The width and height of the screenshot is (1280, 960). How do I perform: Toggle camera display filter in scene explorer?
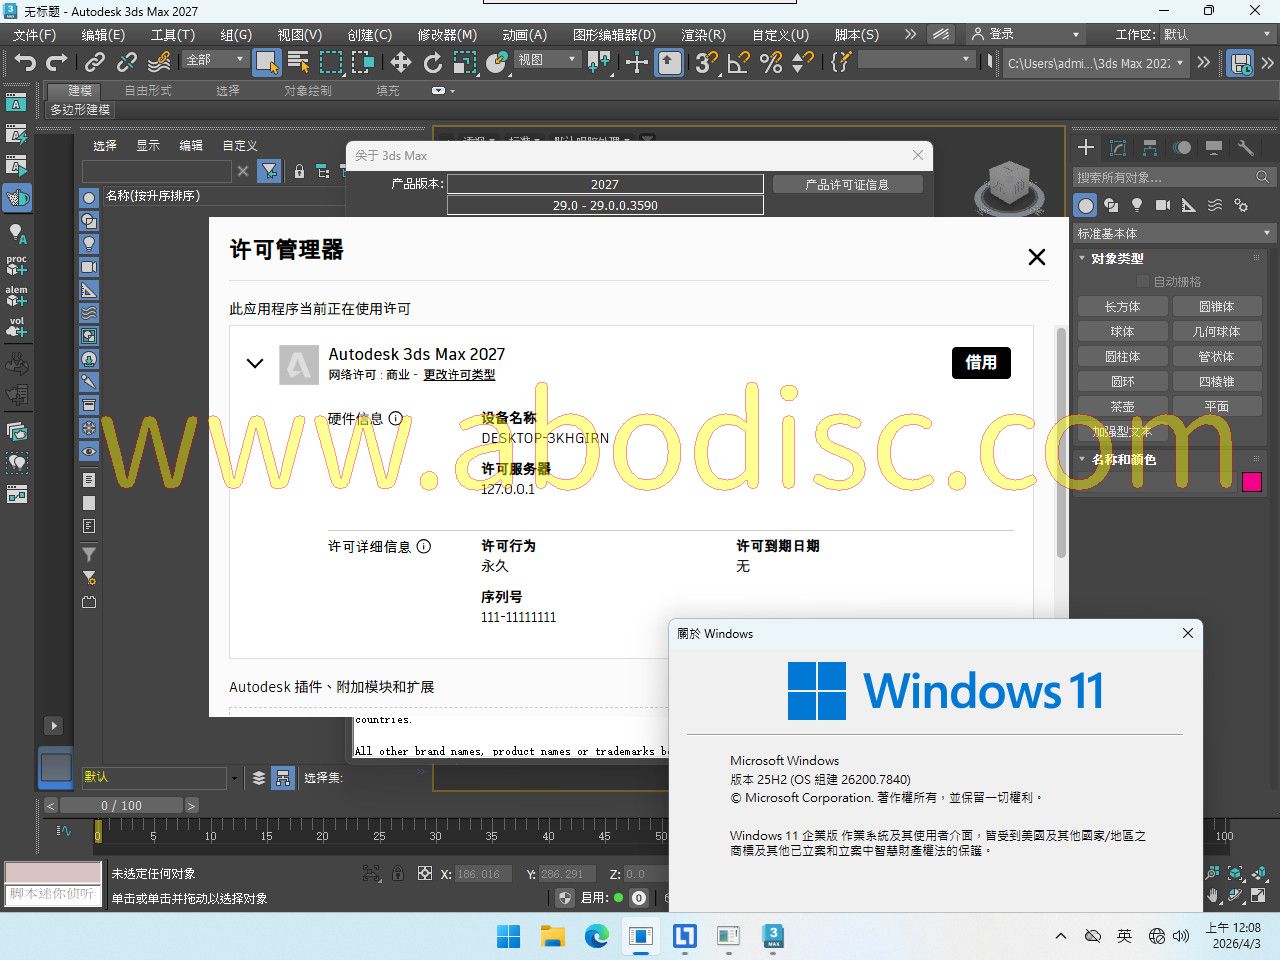pyautogui.click(x=89, y=267)
